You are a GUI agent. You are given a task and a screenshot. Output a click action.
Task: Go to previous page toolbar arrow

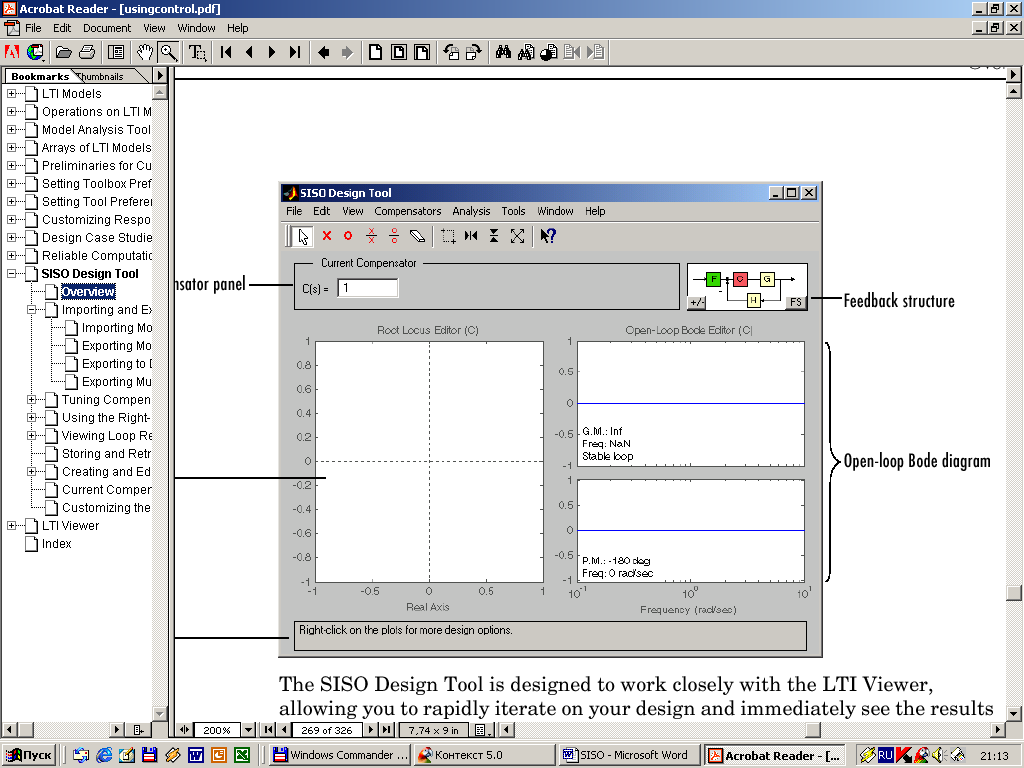click(x=249, y=52)
